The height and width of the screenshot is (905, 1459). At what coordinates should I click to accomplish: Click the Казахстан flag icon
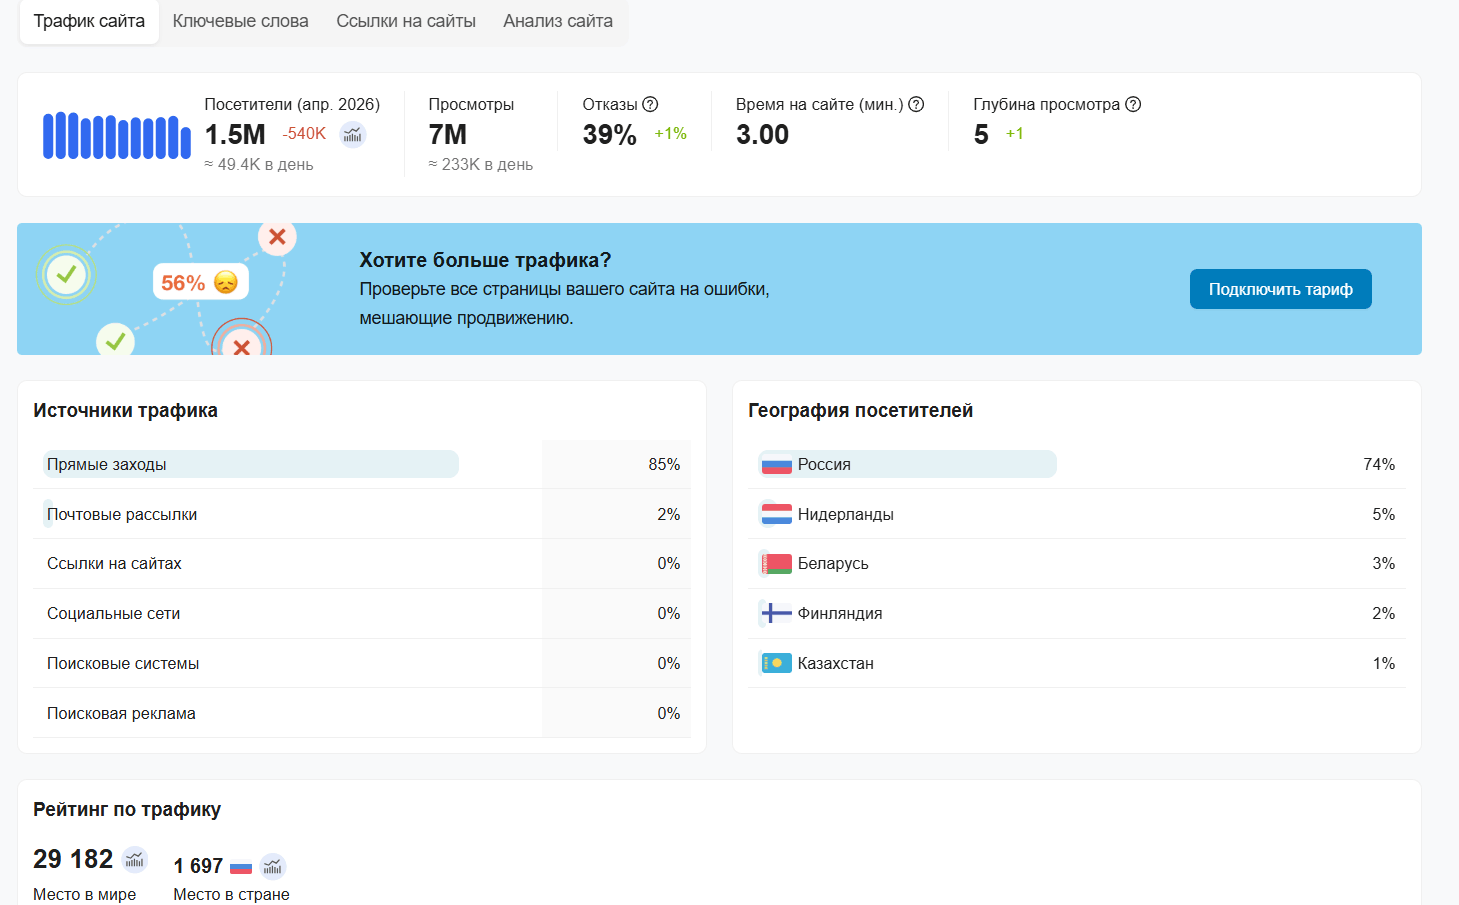coord(777,663)
